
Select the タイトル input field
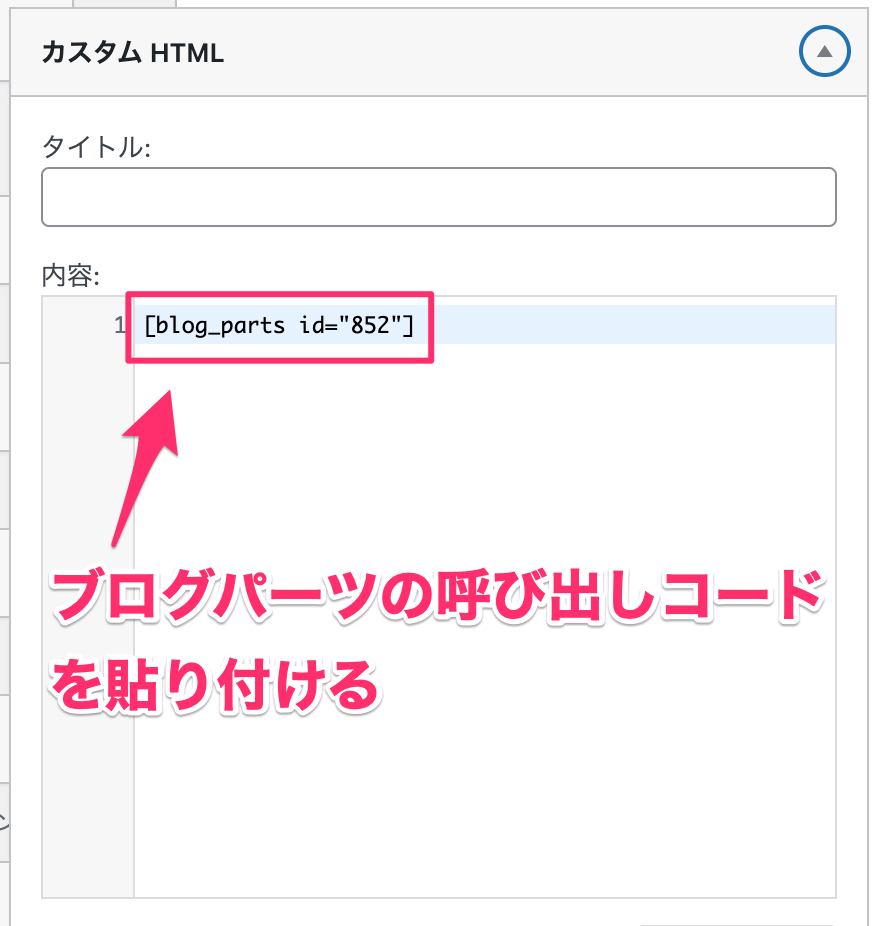pyautogui.click(x=438, y=197)
